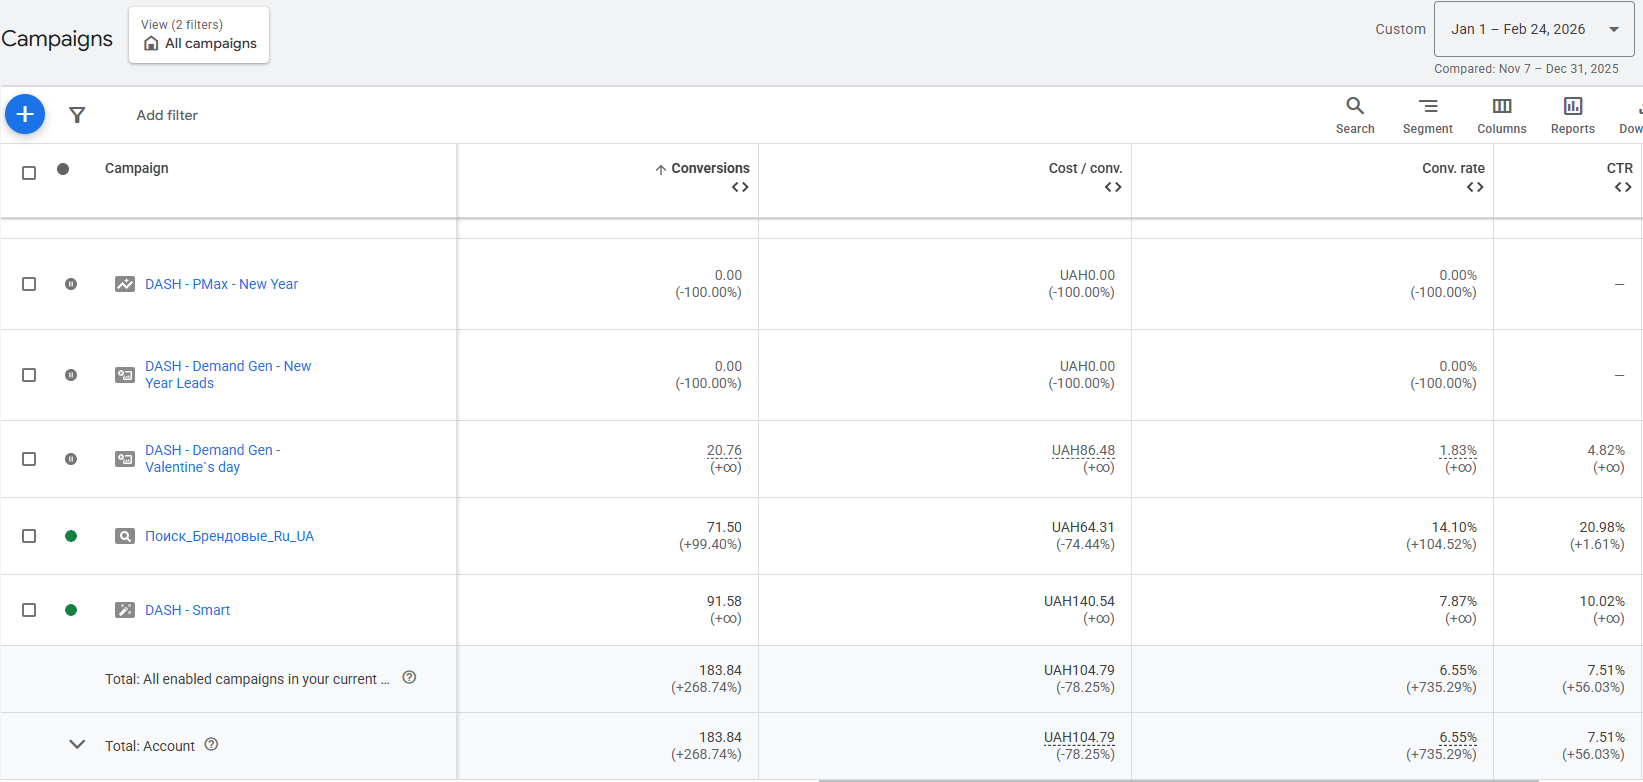1643x782 pixels.
Task: Click the funnel filter icon
Action: point(77,115)
